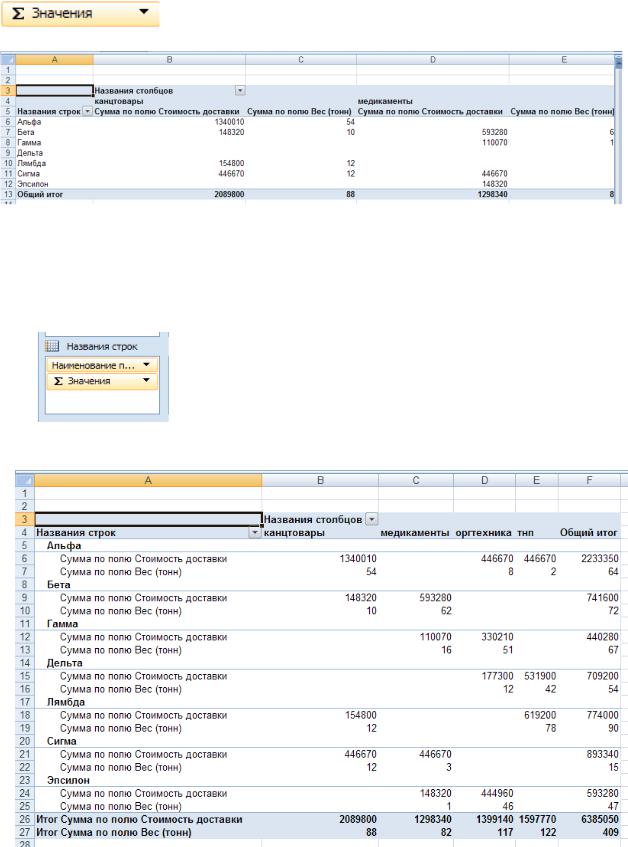
Task: Click Лямбда total value 774000
Action: [603, 715]
